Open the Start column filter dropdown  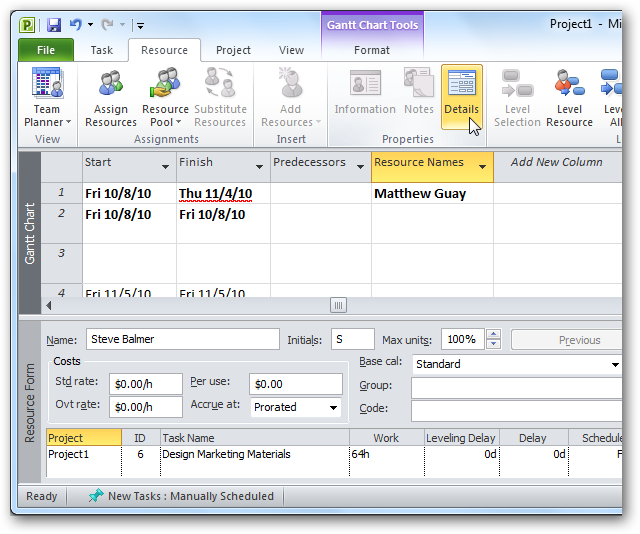[165, 167]
